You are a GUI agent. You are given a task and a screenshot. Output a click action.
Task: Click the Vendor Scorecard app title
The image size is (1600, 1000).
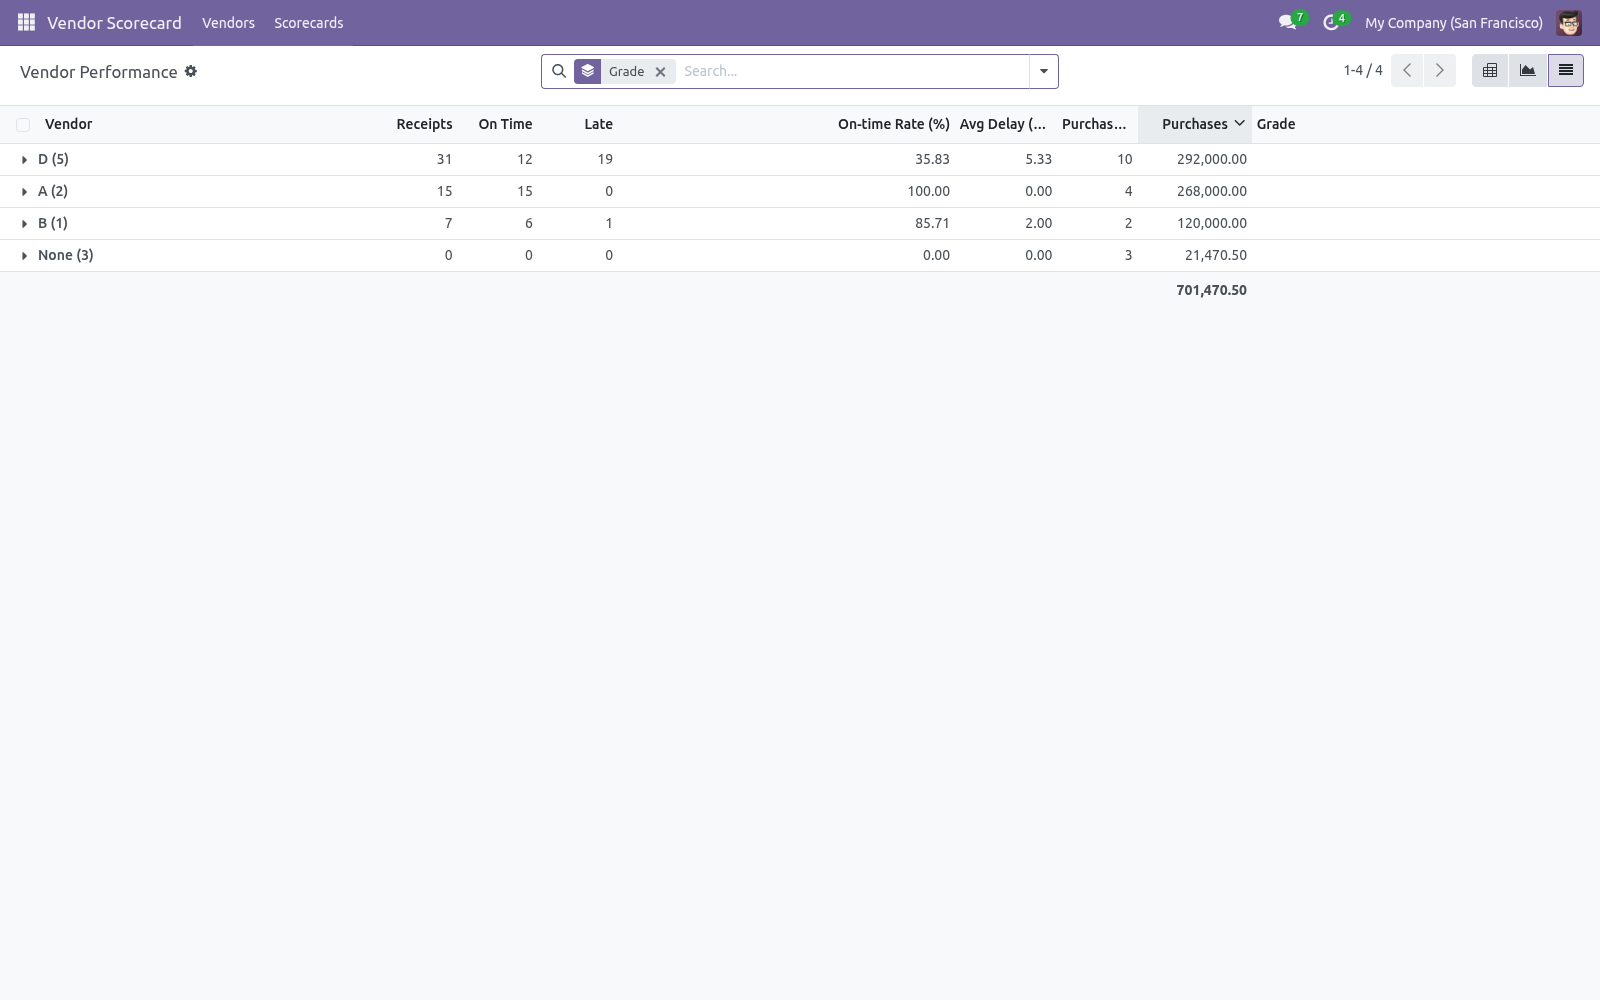pyautogui.click(x=114, y=22)
